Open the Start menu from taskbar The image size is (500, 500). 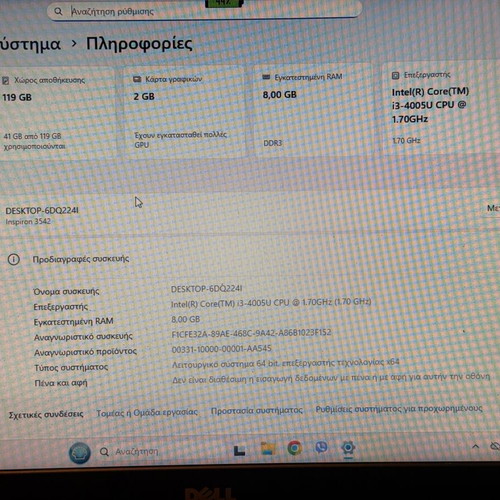tap(240, 451)
